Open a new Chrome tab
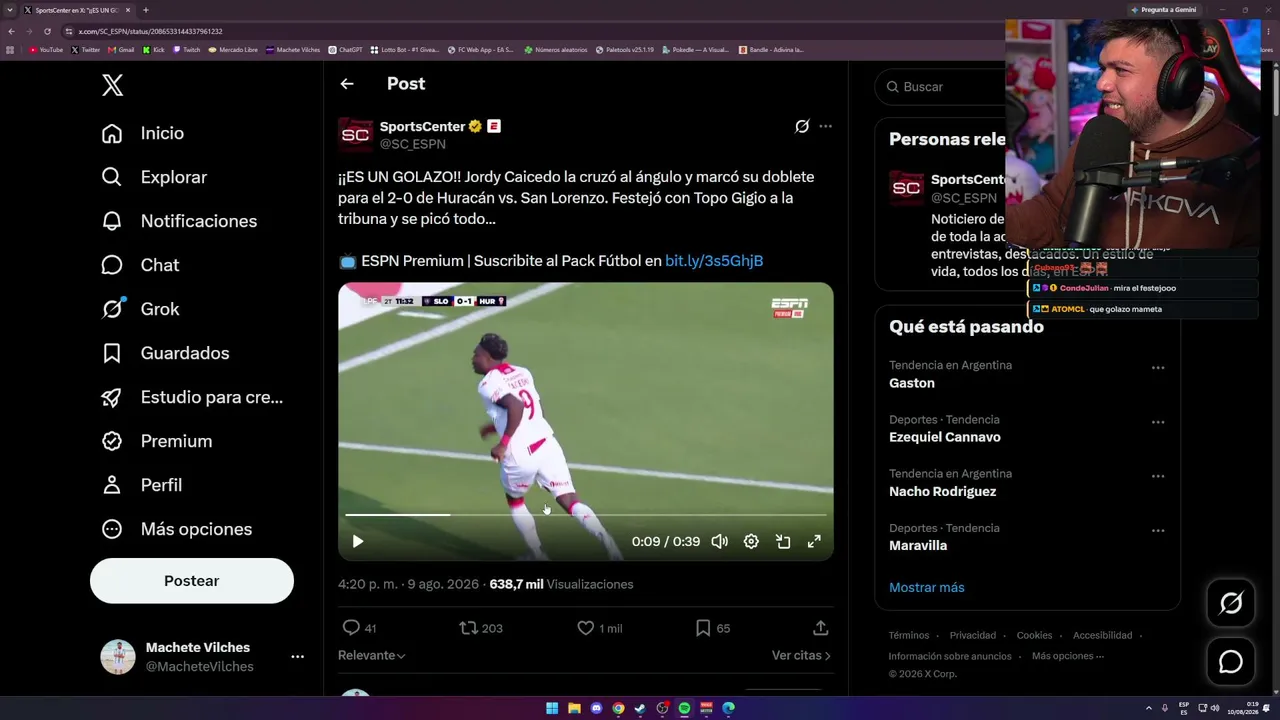This screenshot has width=1280, height=720. [x=145, y=10]
